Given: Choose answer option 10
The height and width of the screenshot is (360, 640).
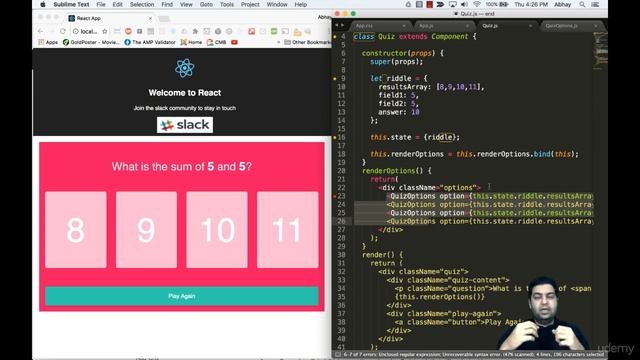Looking at the screenshot, I should [217, 230].
